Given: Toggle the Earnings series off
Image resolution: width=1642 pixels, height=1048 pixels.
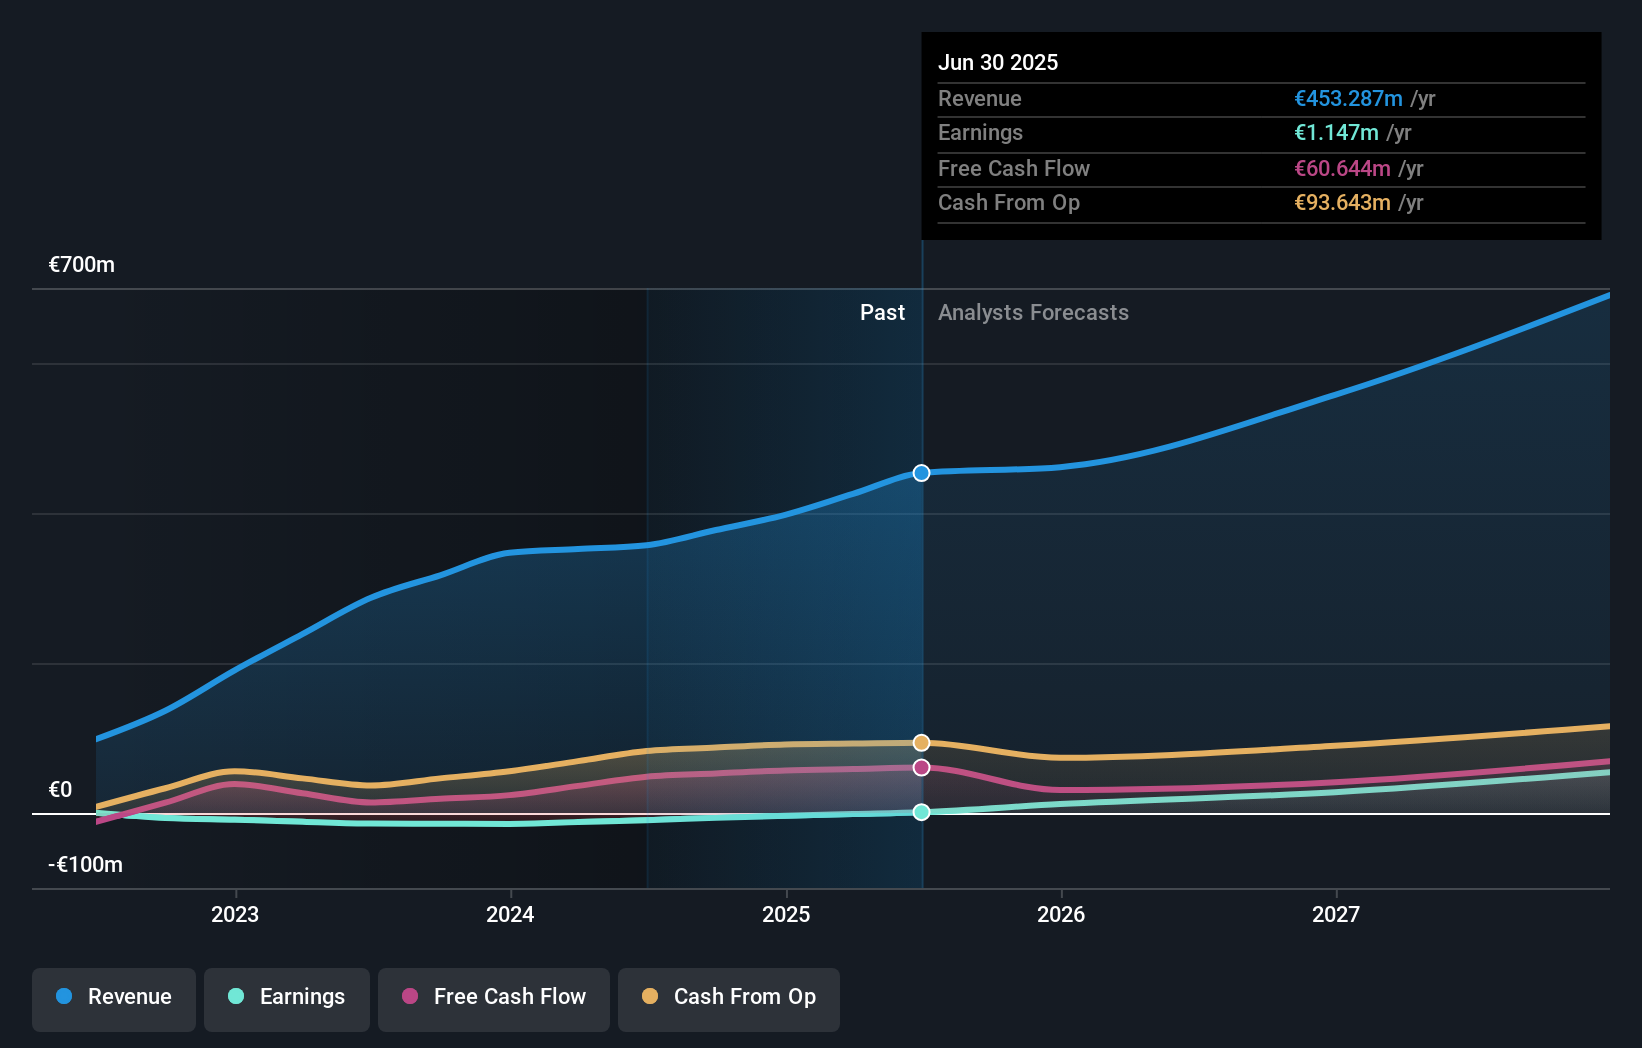Looking at the screenshot, I should (x=286, y=999).
